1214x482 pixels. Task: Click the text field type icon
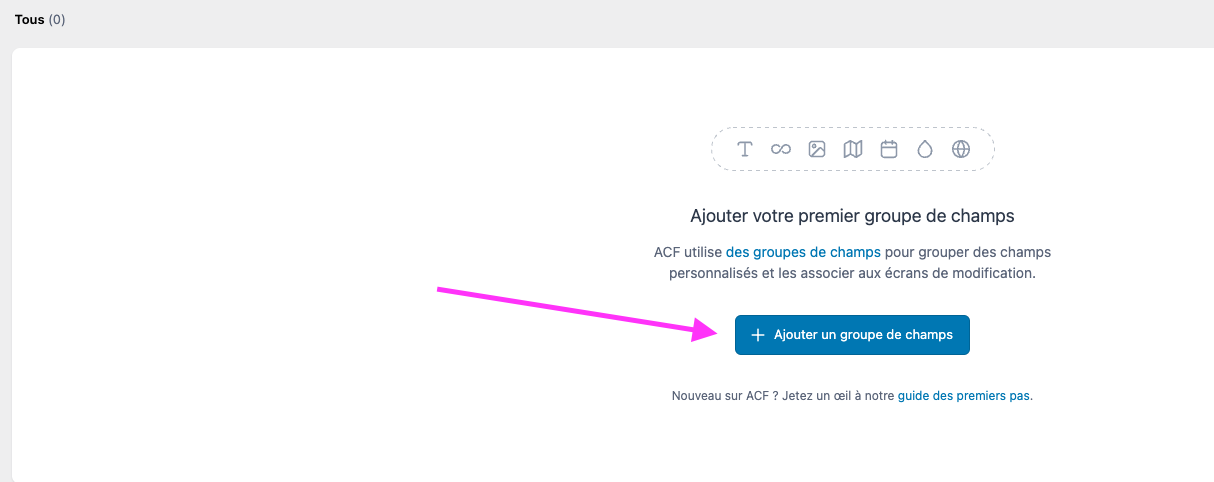(x=745, y=149)
